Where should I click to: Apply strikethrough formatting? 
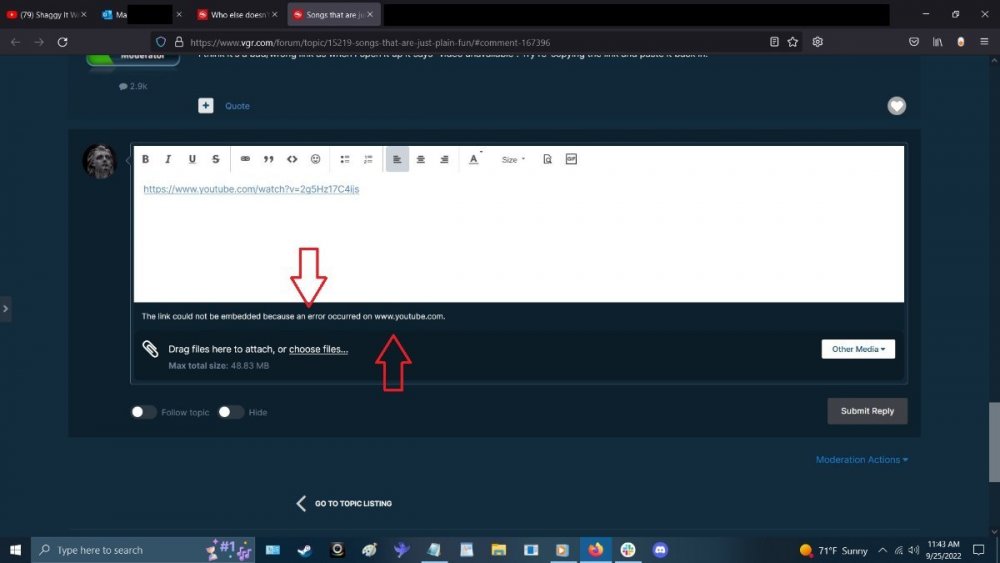216,159
